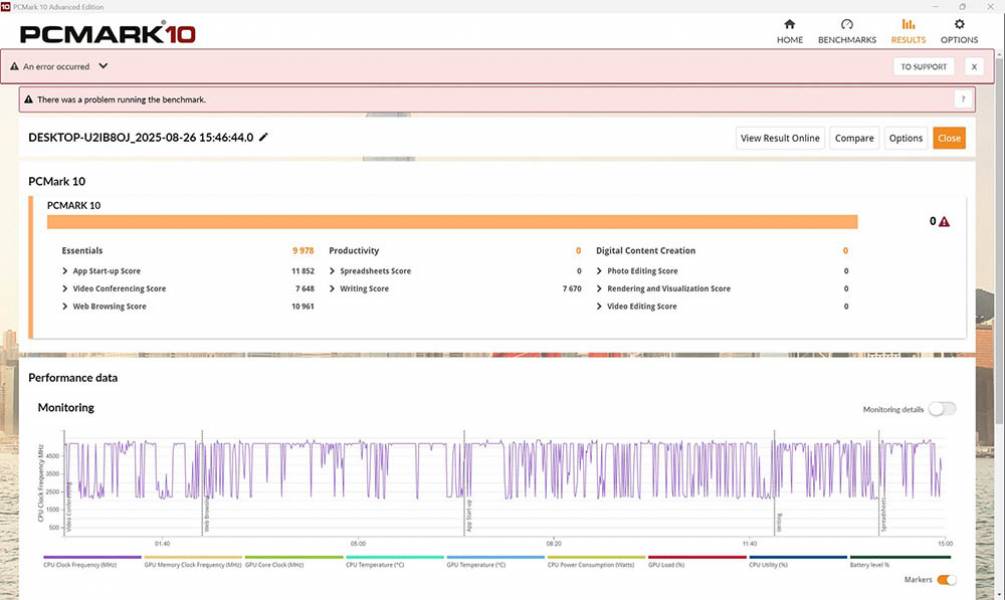The width and height of the screenshot is (1005, 600).
Task: Select the Results bar chart icon
Action: [x=908, y=25]
